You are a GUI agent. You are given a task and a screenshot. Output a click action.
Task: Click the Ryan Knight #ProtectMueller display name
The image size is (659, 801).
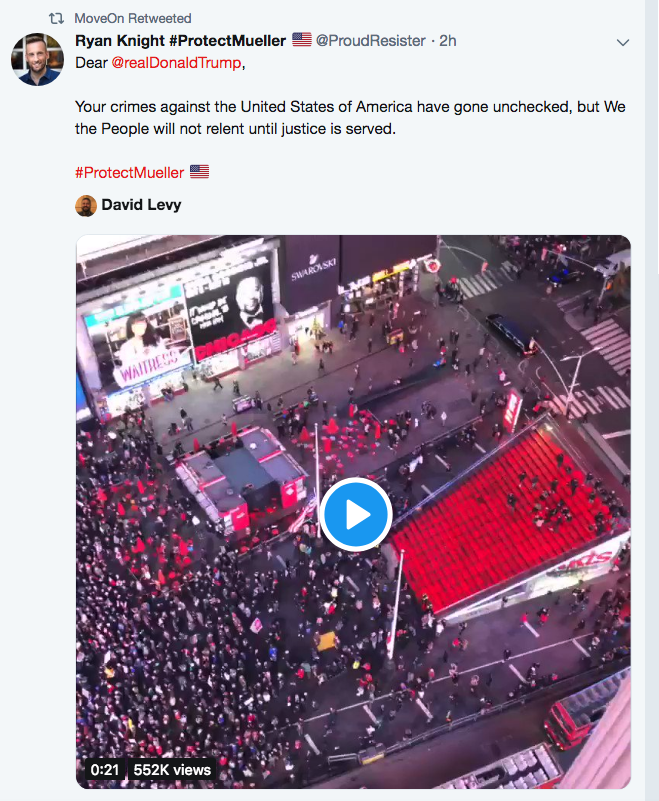(x=180, y=40)
